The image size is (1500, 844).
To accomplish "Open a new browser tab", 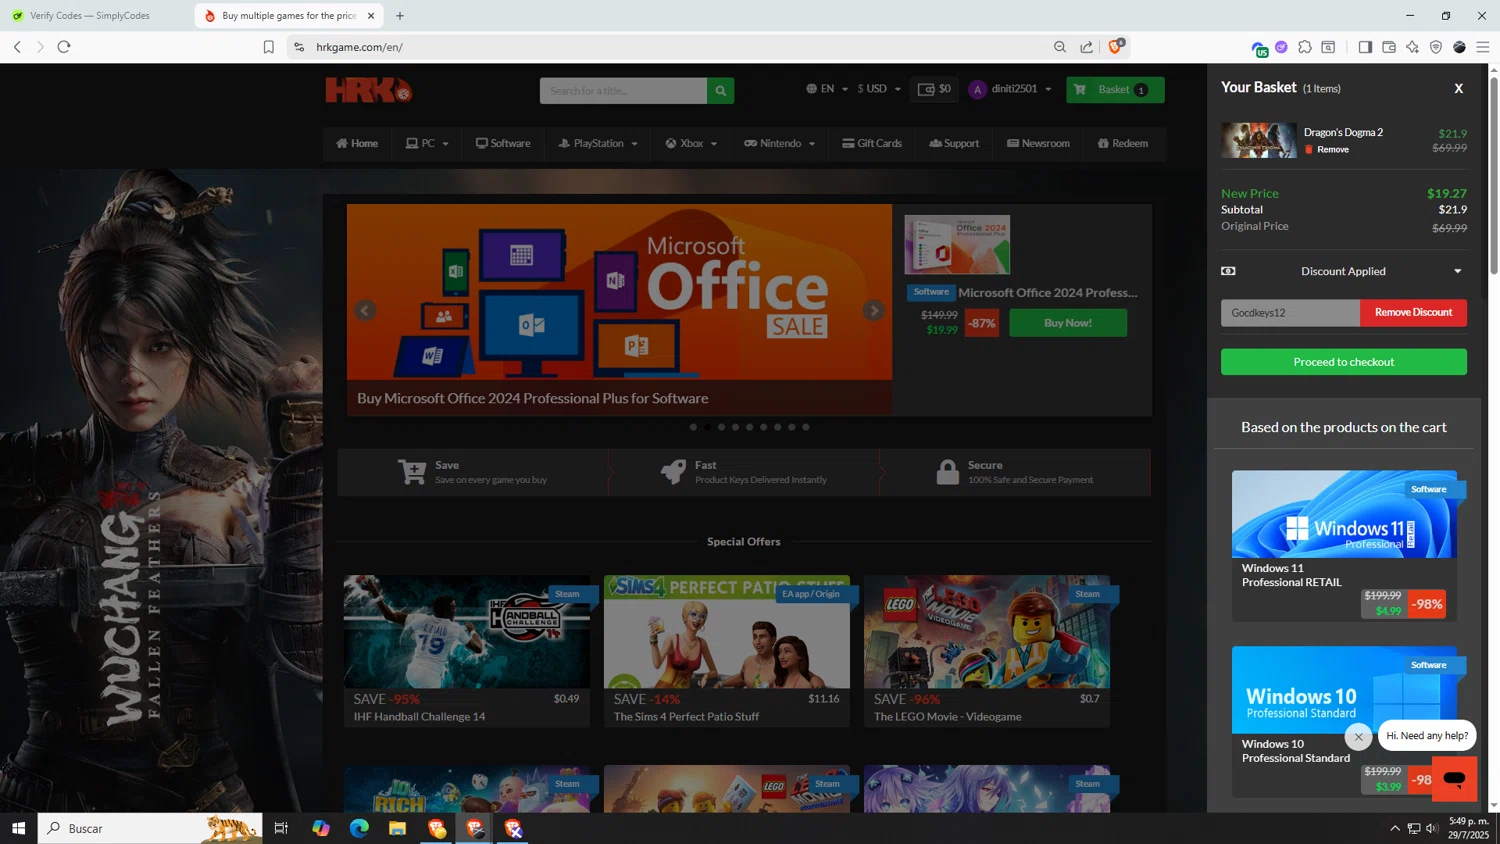I will [x=400, y=16].
